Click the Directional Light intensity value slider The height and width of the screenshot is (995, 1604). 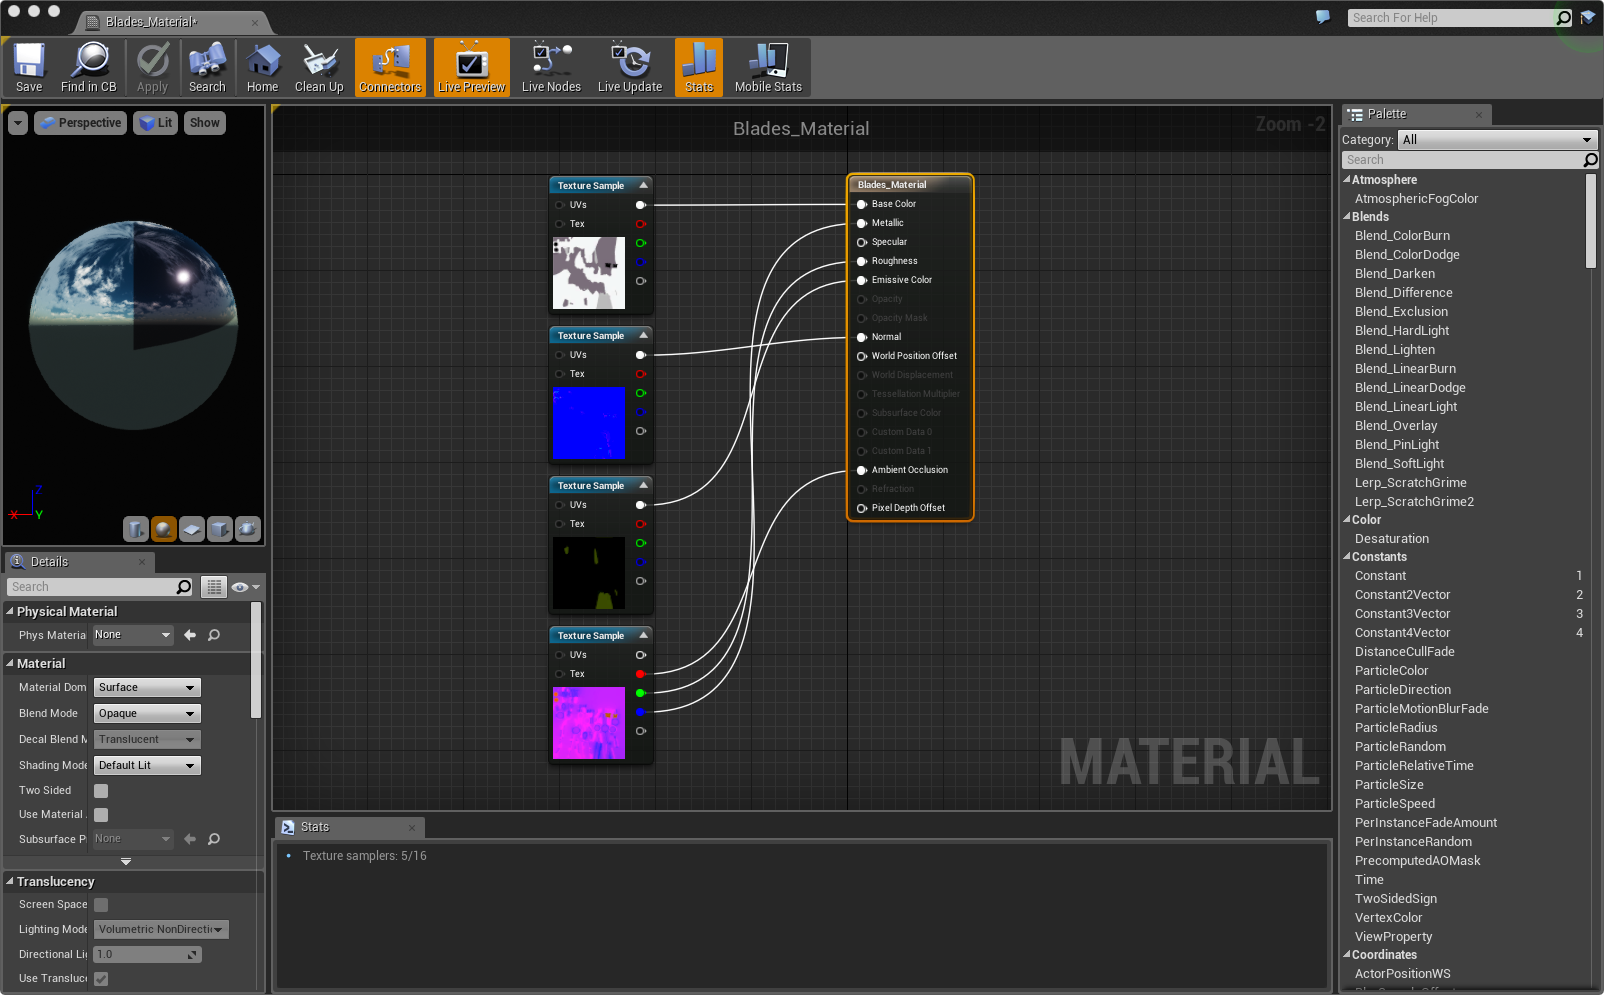pos(147,955)
